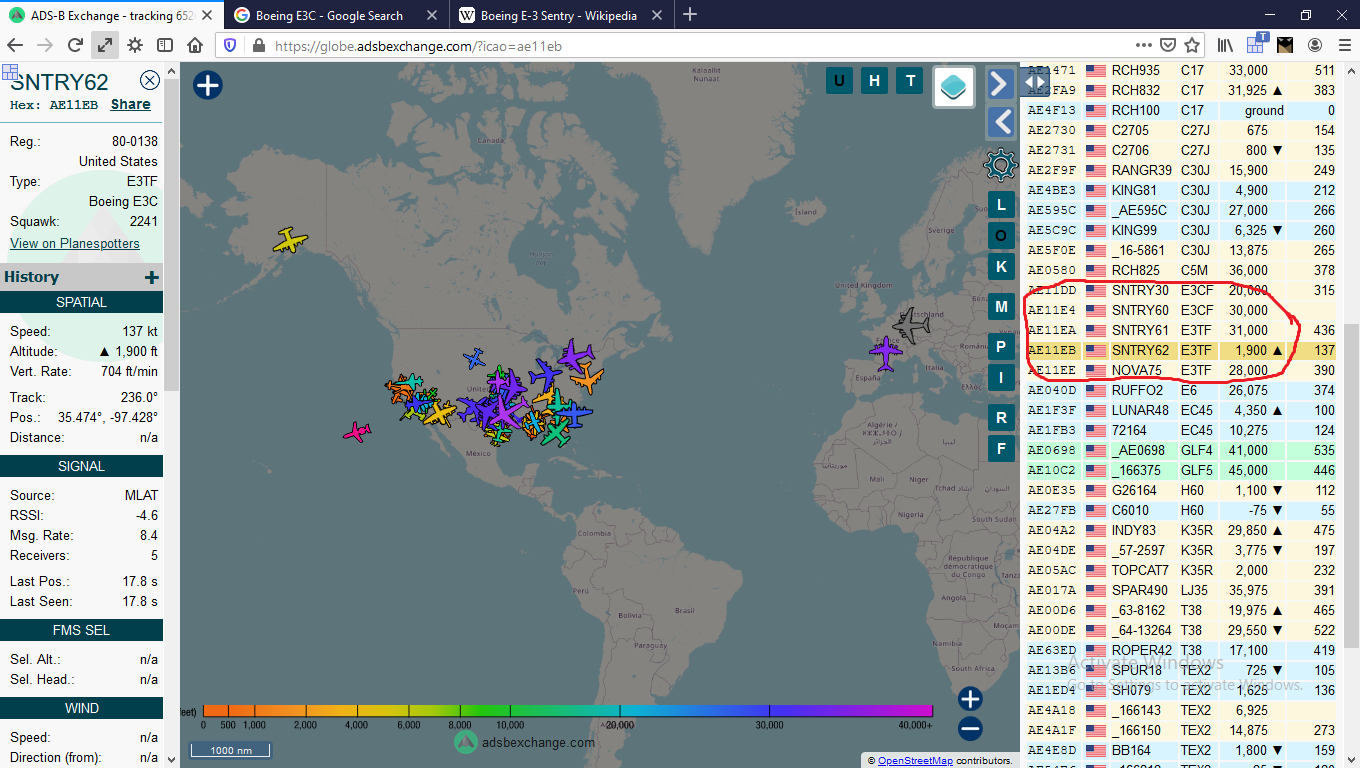
Task: Open View on Planespotters link
Action: pos(75,243)
